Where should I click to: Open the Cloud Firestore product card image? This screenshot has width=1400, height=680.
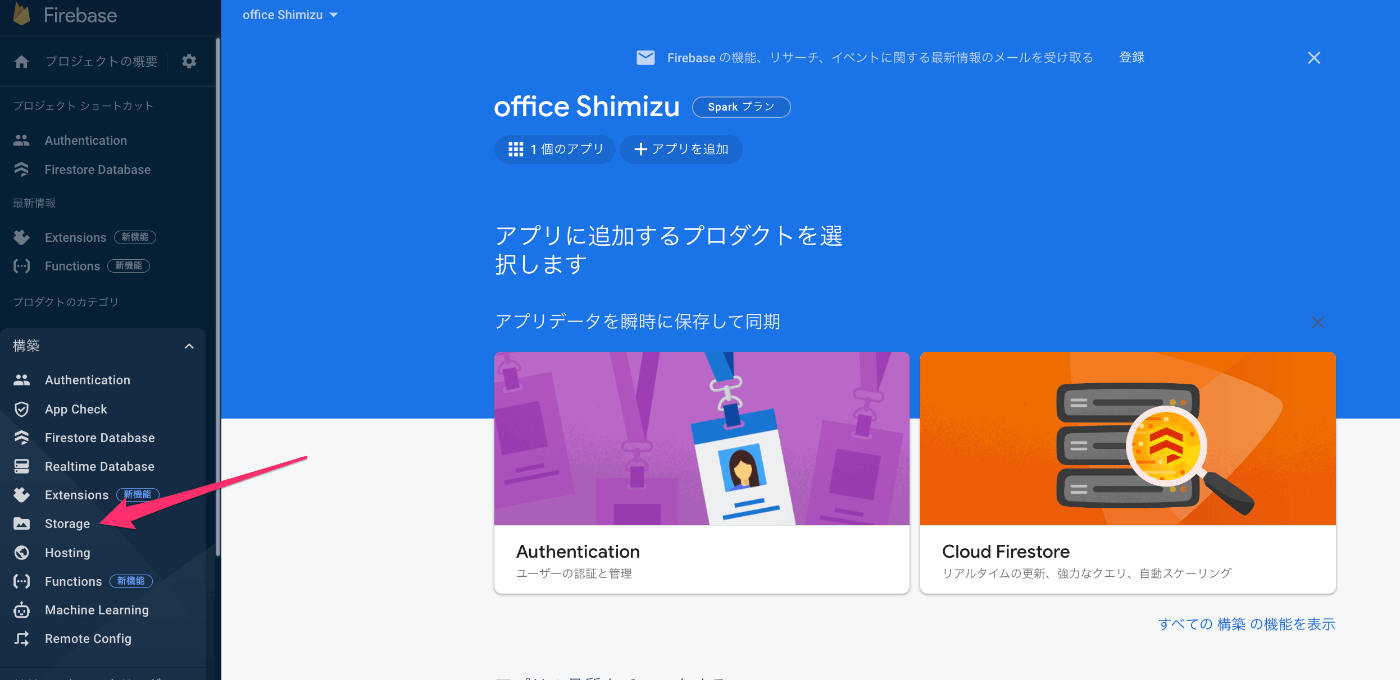[x=1128, y=438]
